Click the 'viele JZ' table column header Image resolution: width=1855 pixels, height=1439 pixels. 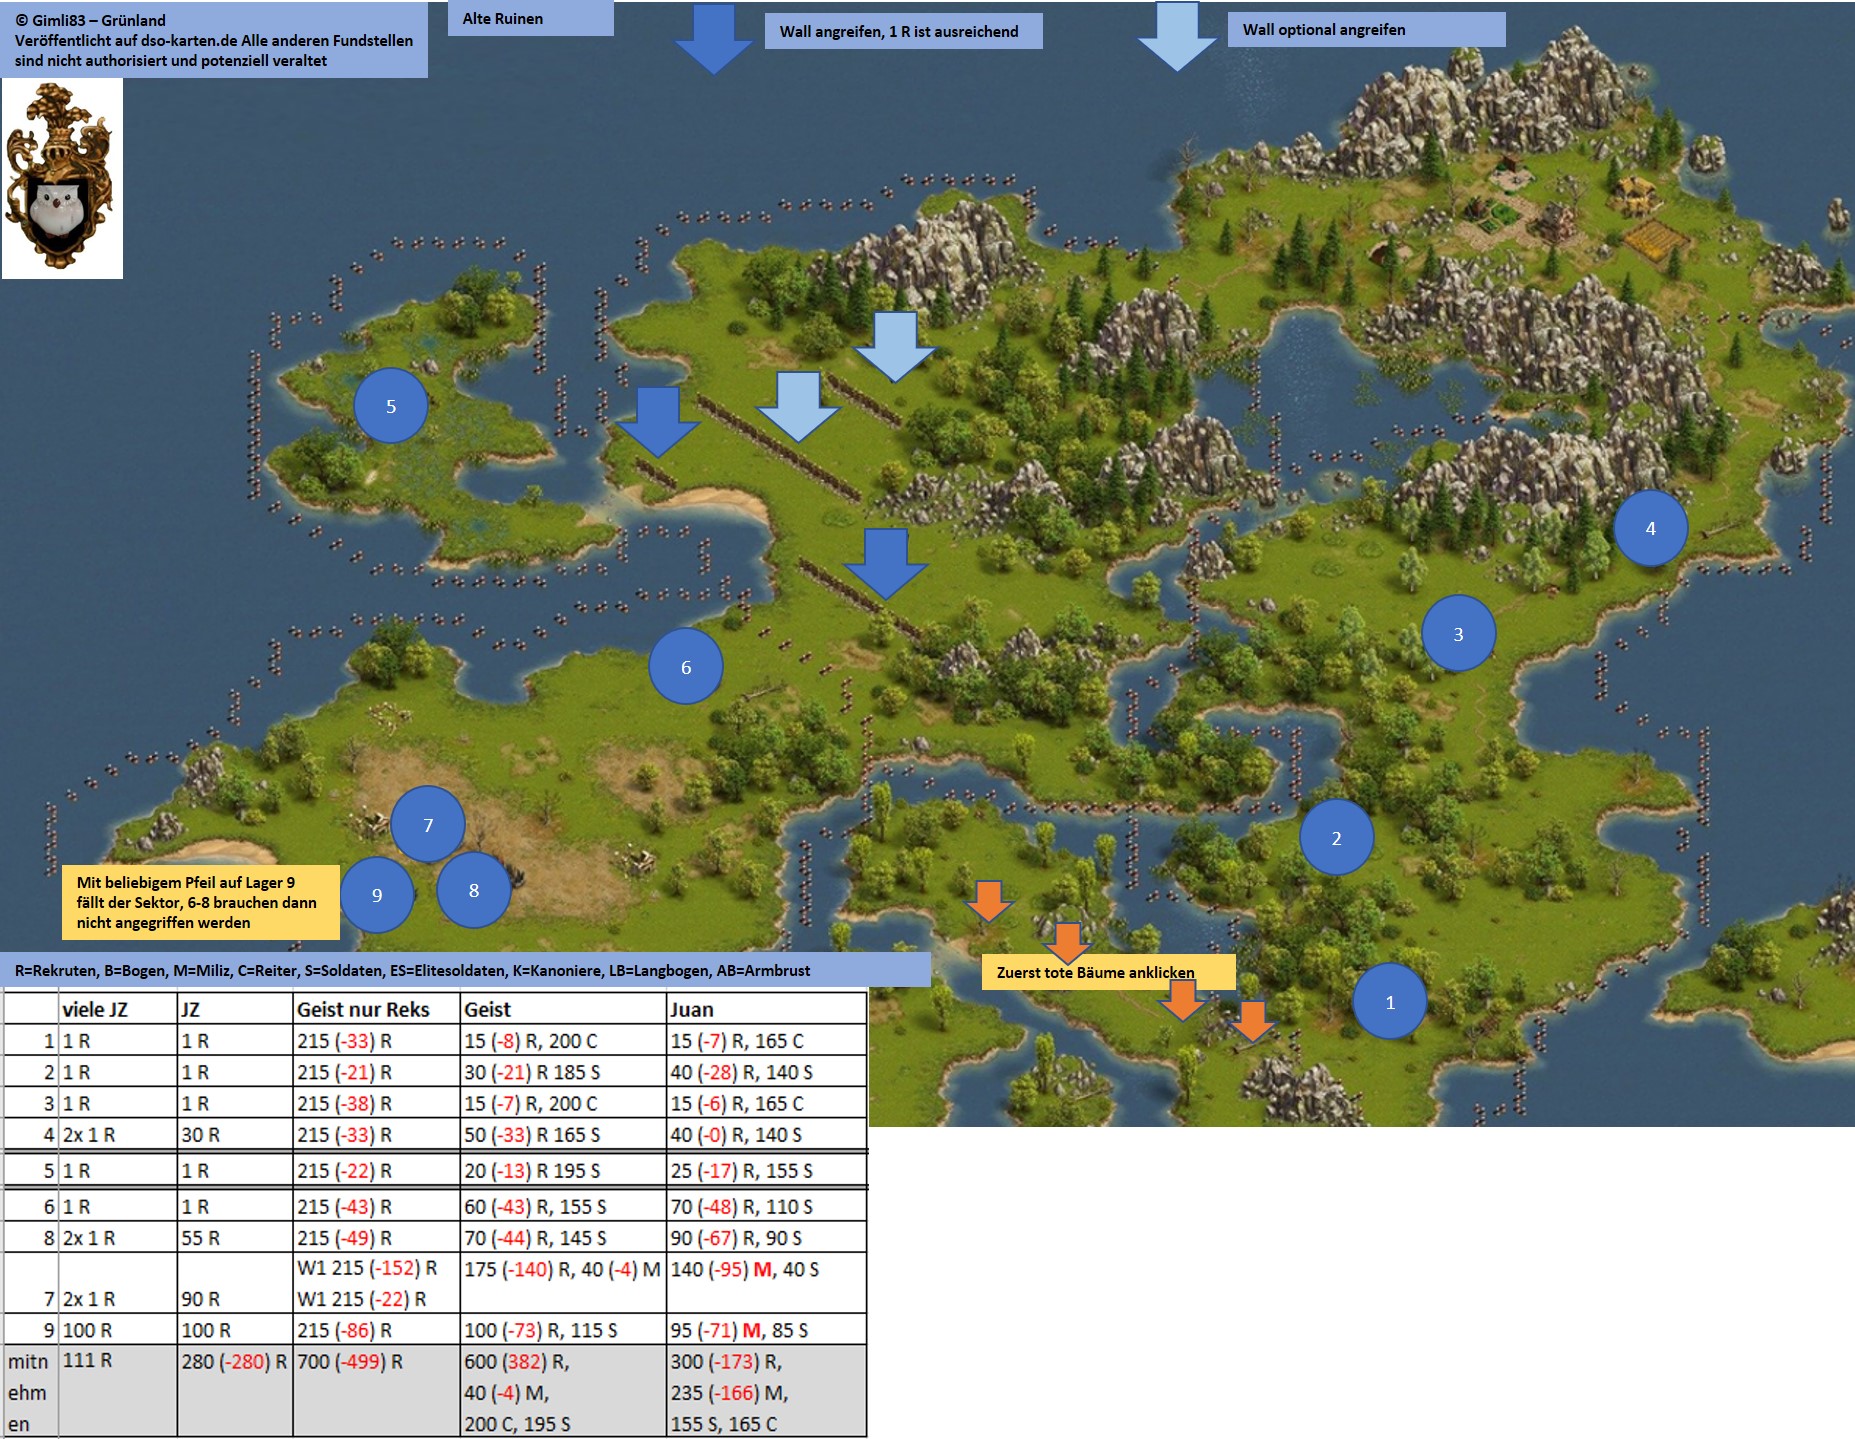point(96,1009)
